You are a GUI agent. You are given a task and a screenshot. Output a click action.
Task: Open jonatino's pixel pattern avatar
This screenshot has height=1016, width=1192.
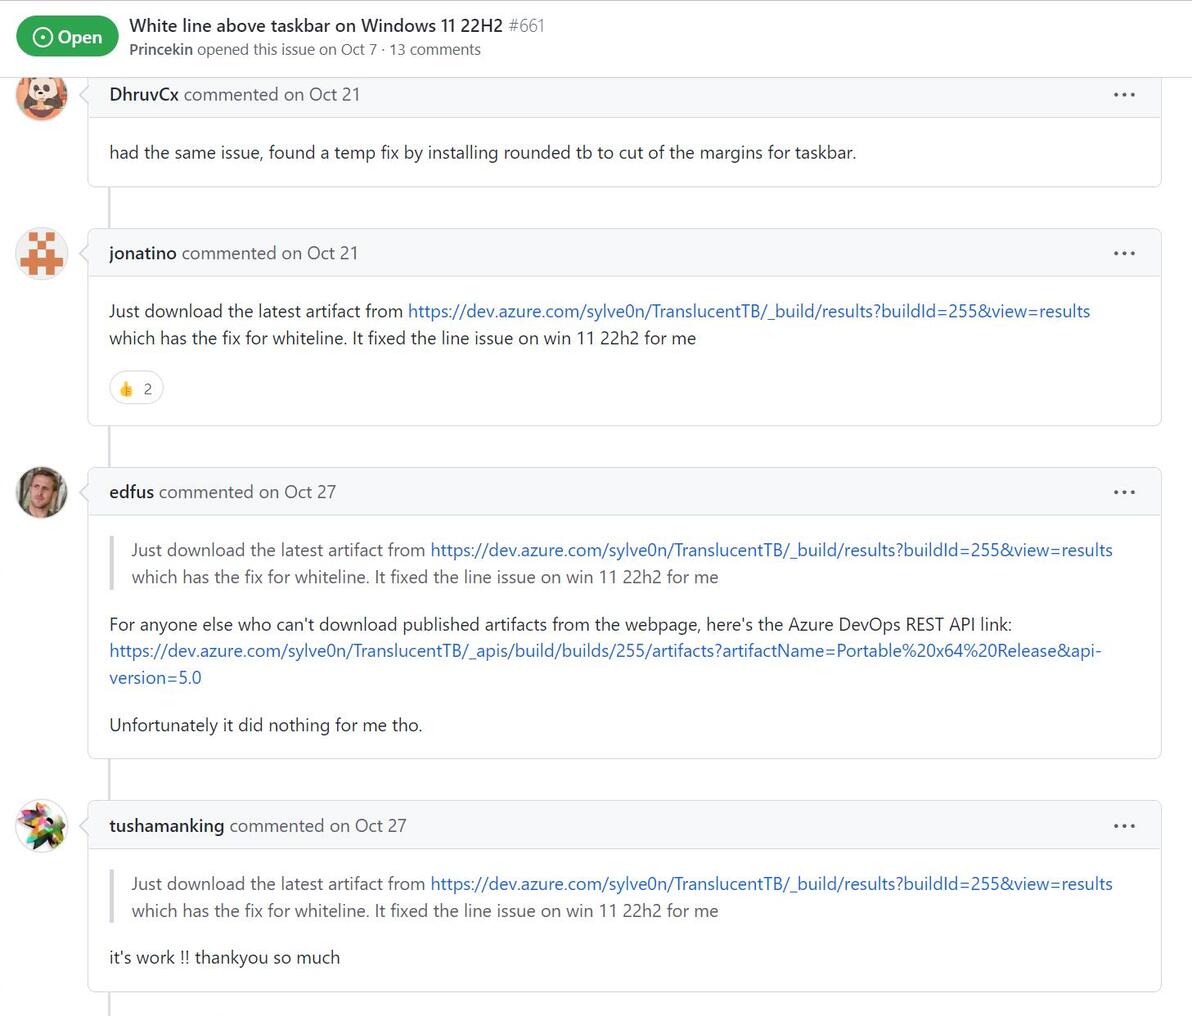pos(42,253)
